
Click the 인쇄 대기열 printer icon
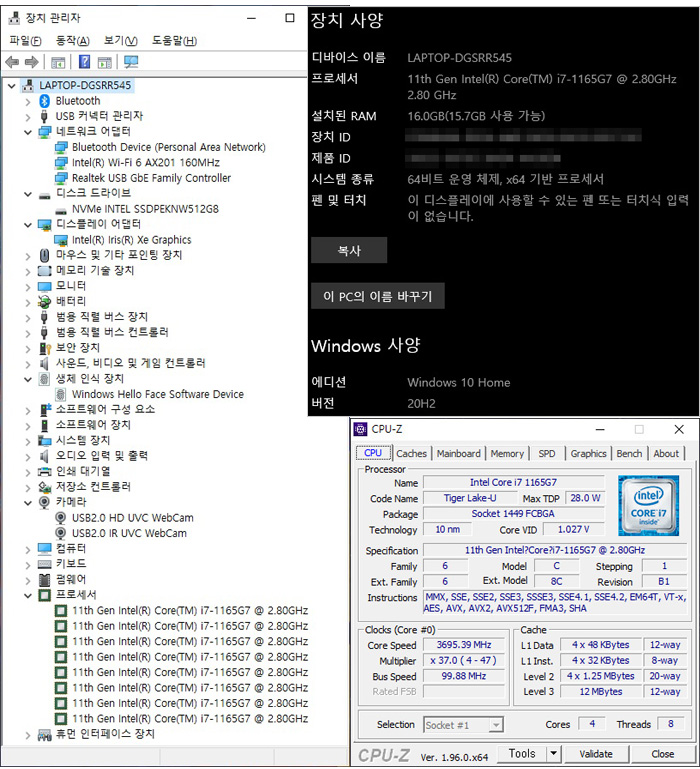coord(45,472)
